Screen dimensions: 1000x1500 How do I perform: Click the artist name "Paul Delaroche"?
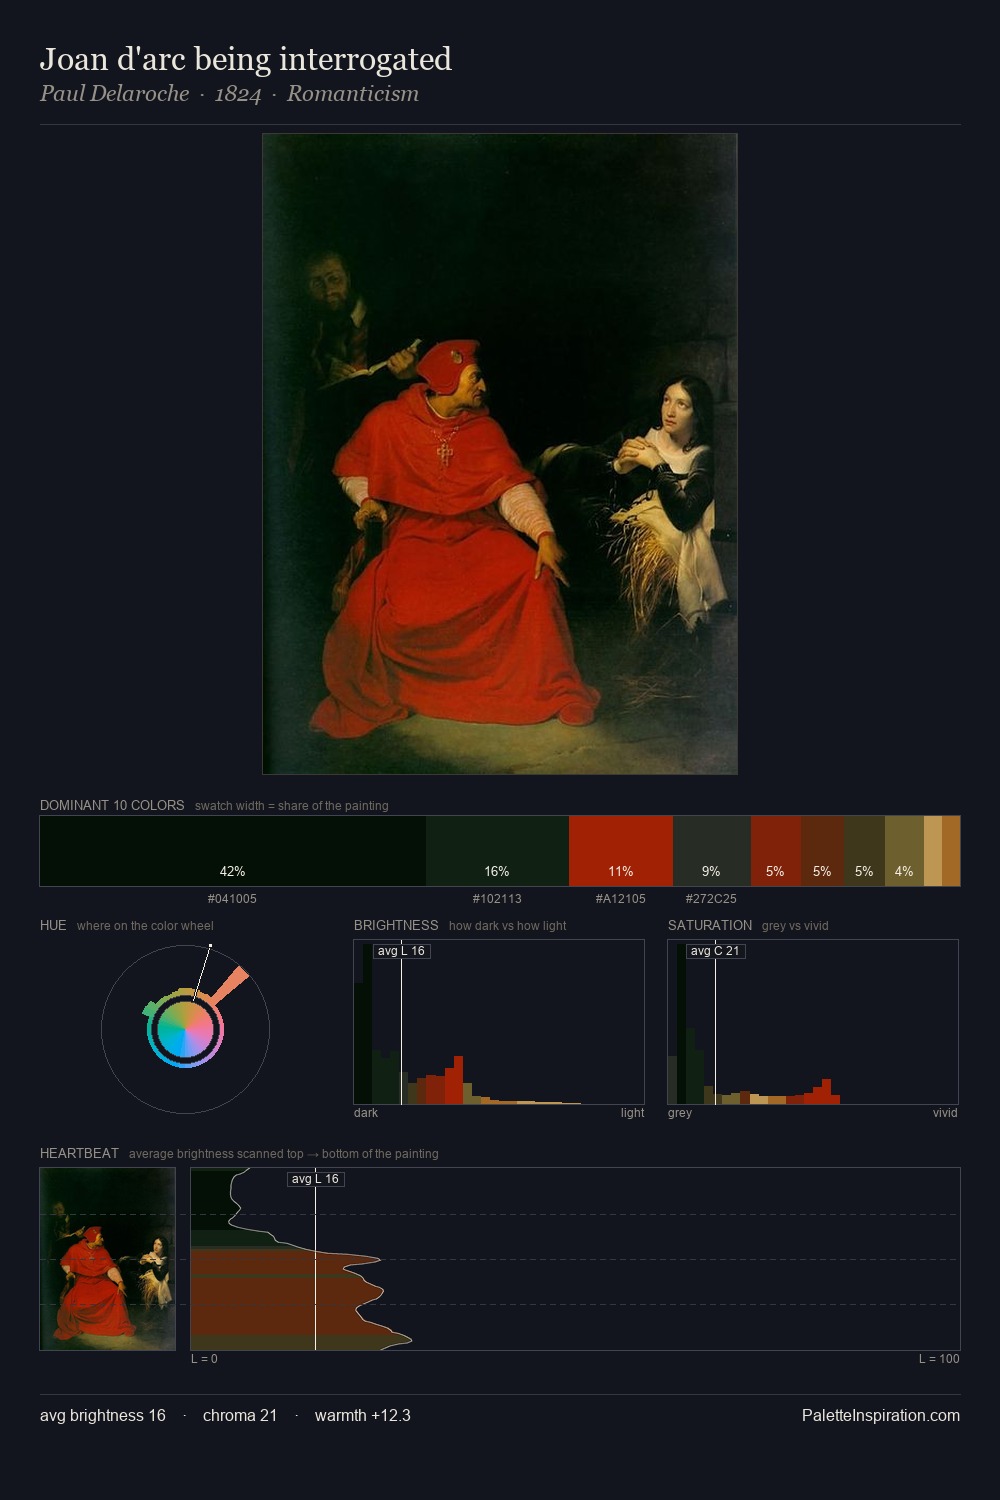[x=114, y=94]
